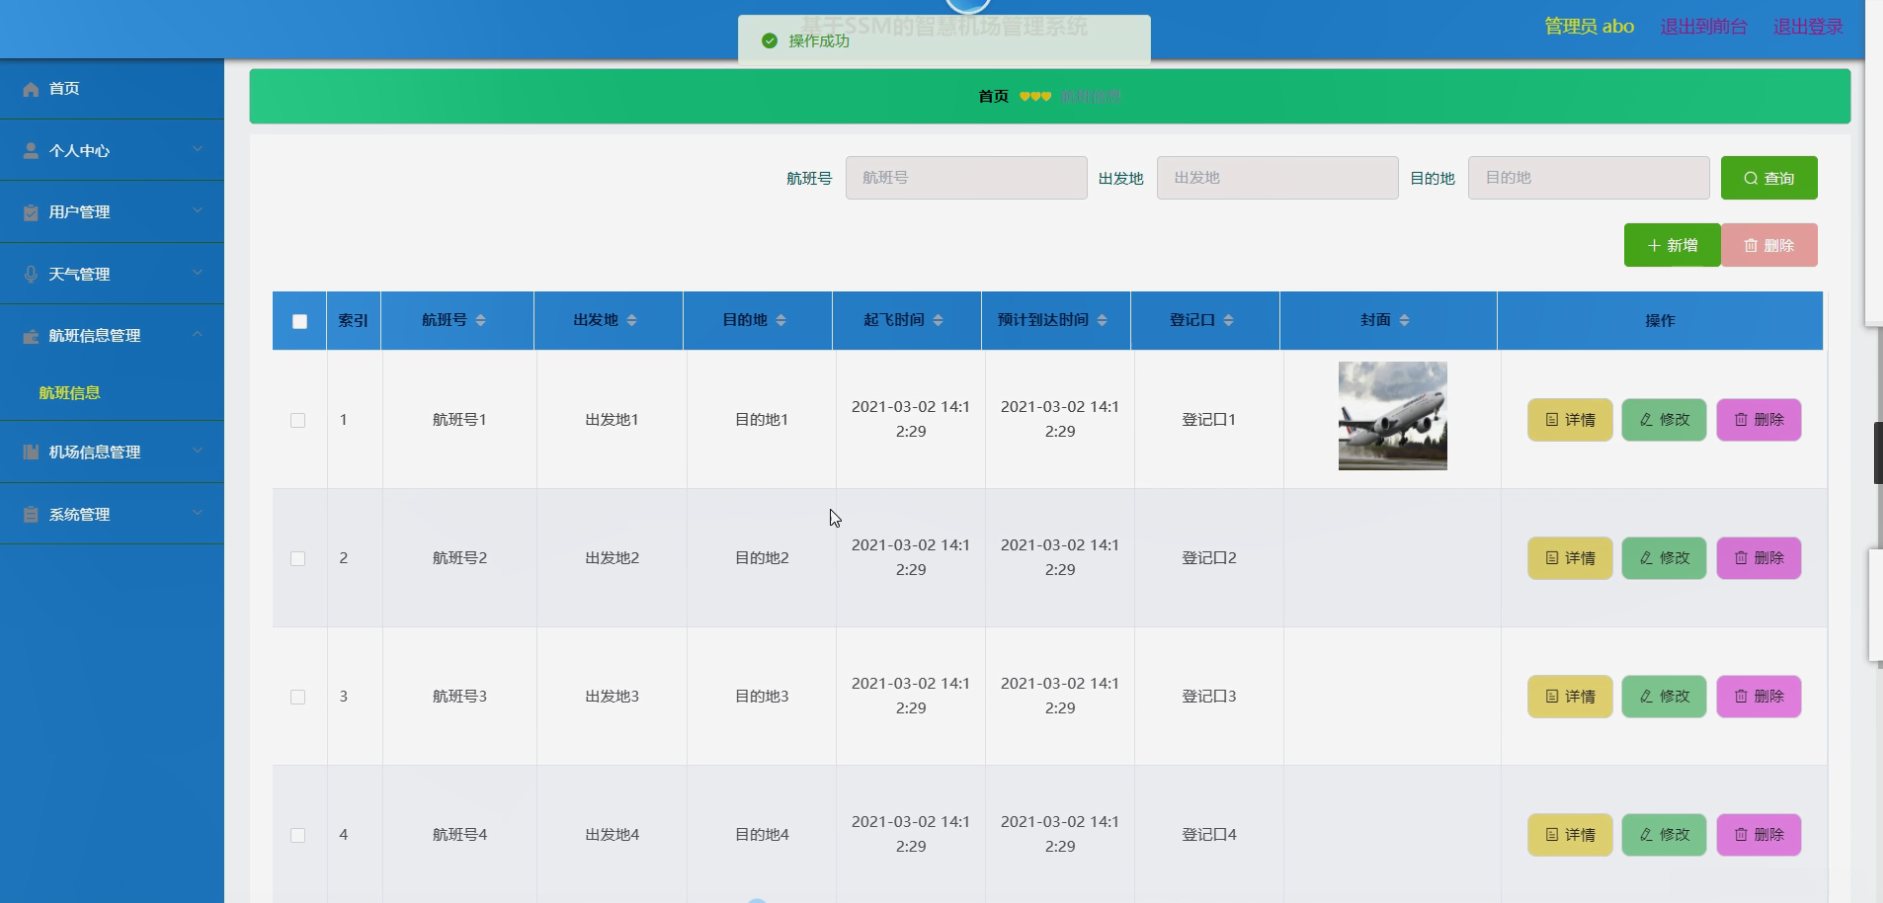
Task: Click 修改 for row 航班号2
Action: click(x=1664, y=558)
